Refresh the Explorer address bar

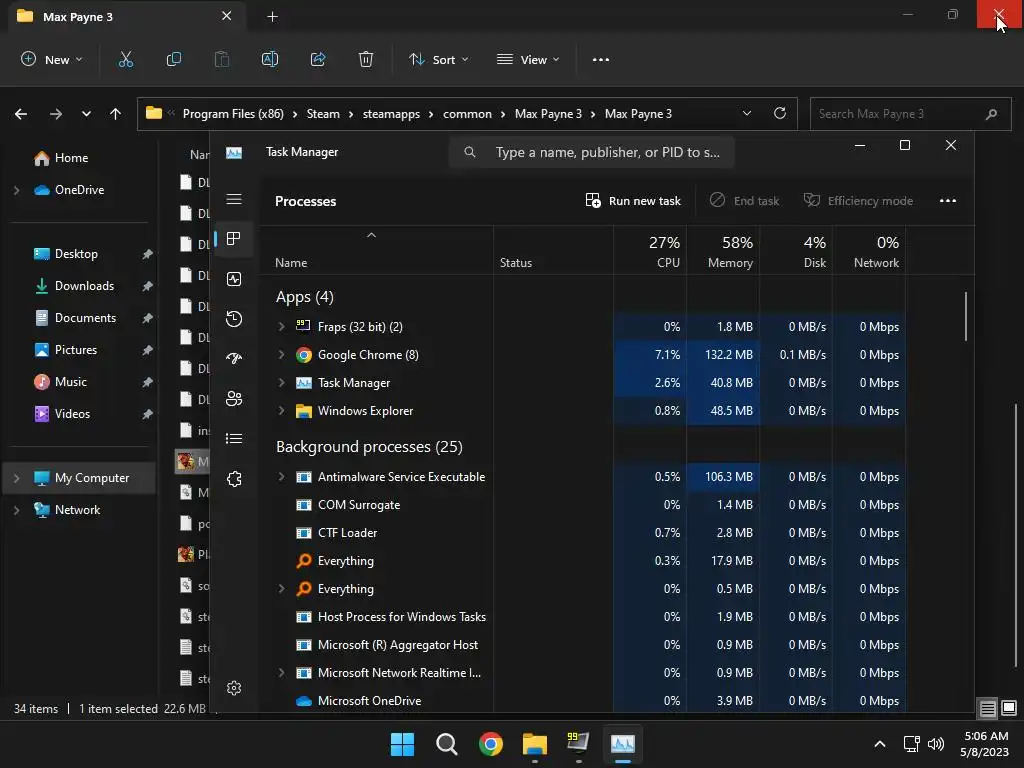pos(780,113)
